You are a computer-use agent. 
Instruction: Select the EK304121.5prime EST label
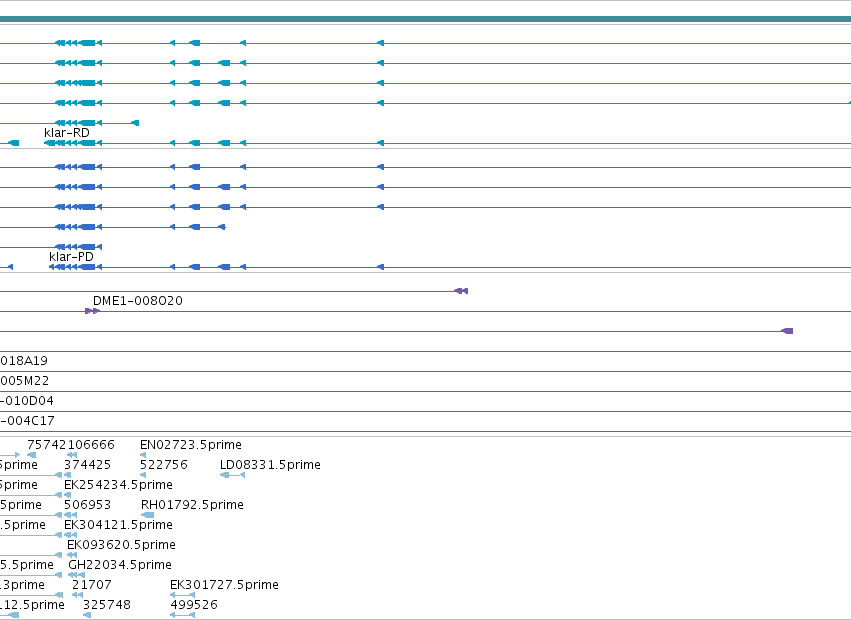pyautogui.click(x=118, y=525)
